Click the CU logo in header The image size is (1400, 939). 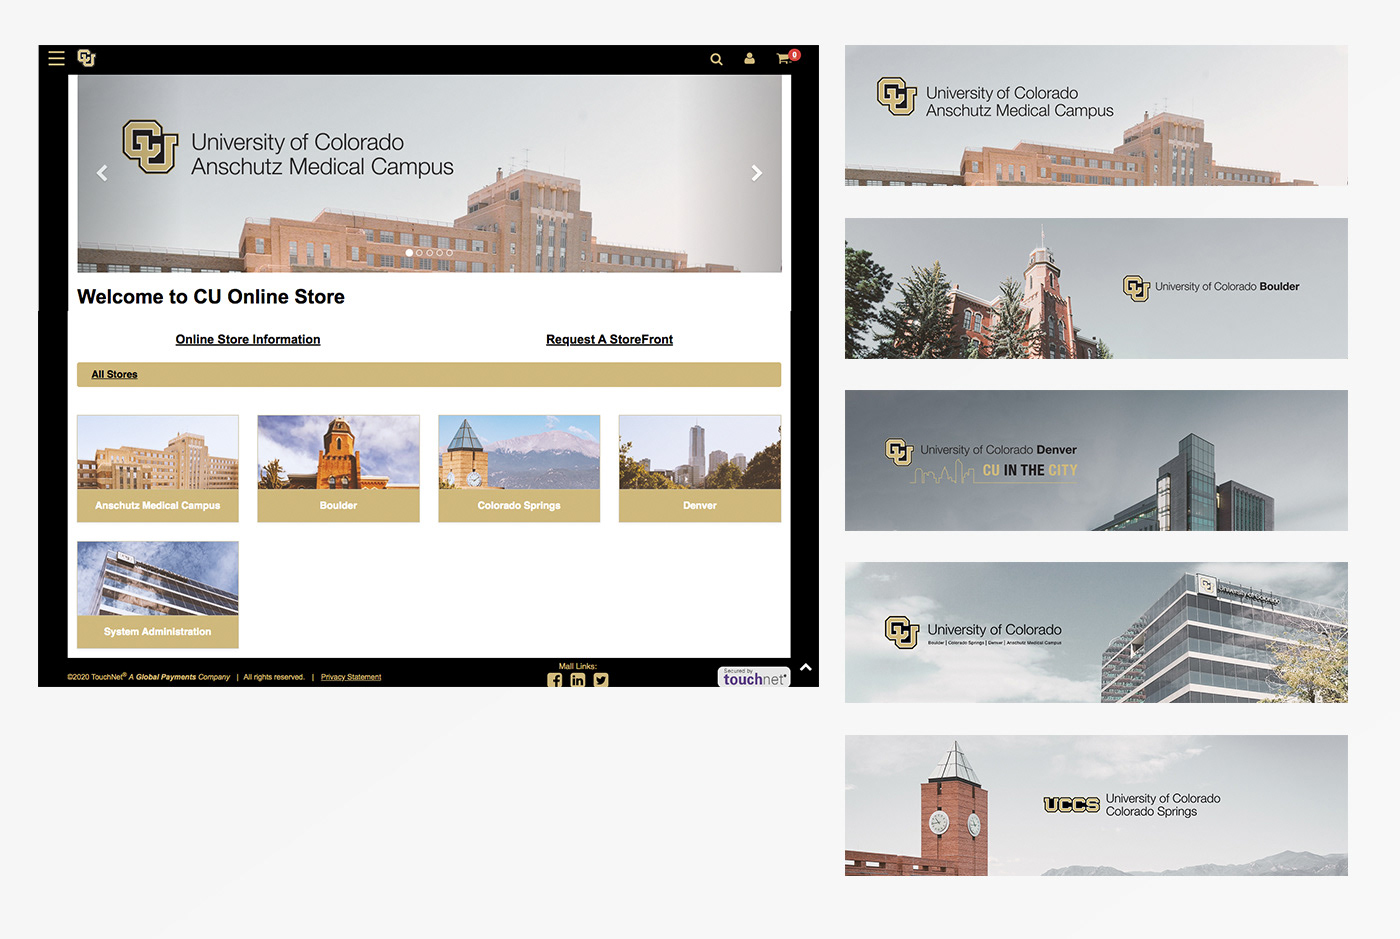[87, 58]
